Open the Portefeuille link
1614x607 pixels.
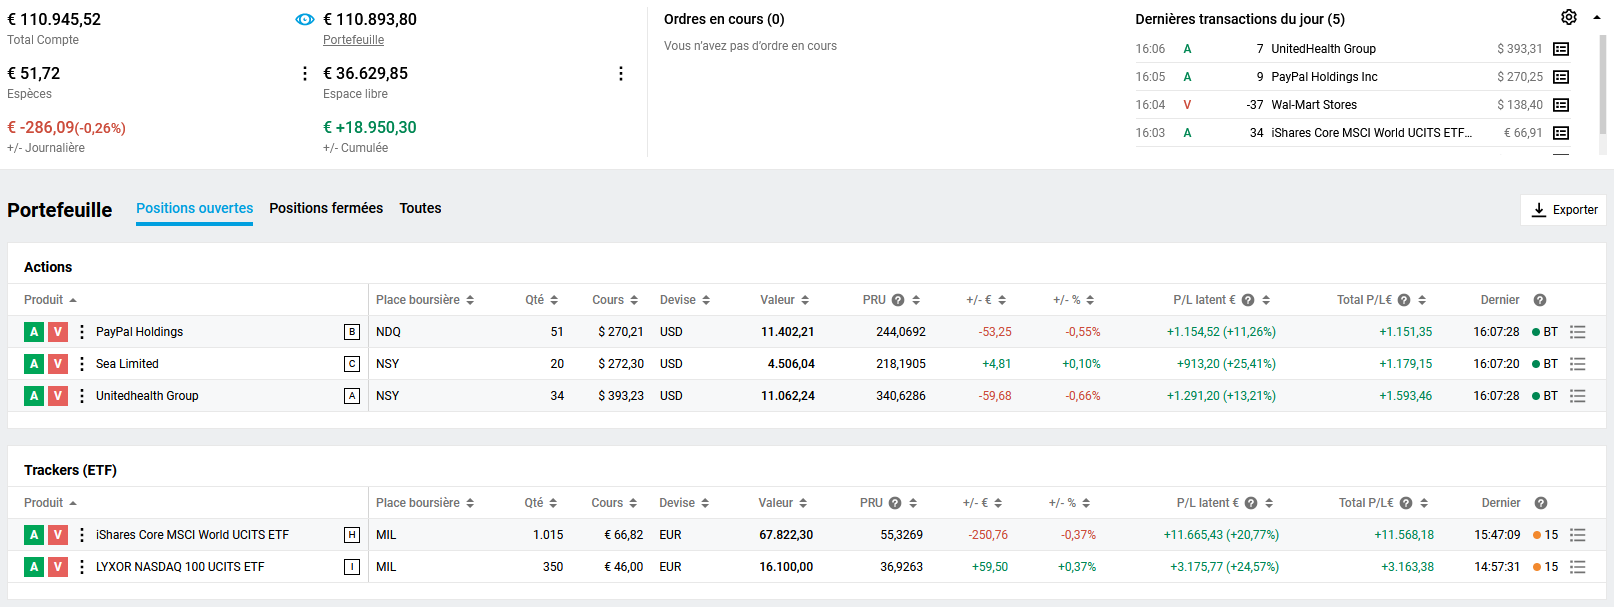353,40
